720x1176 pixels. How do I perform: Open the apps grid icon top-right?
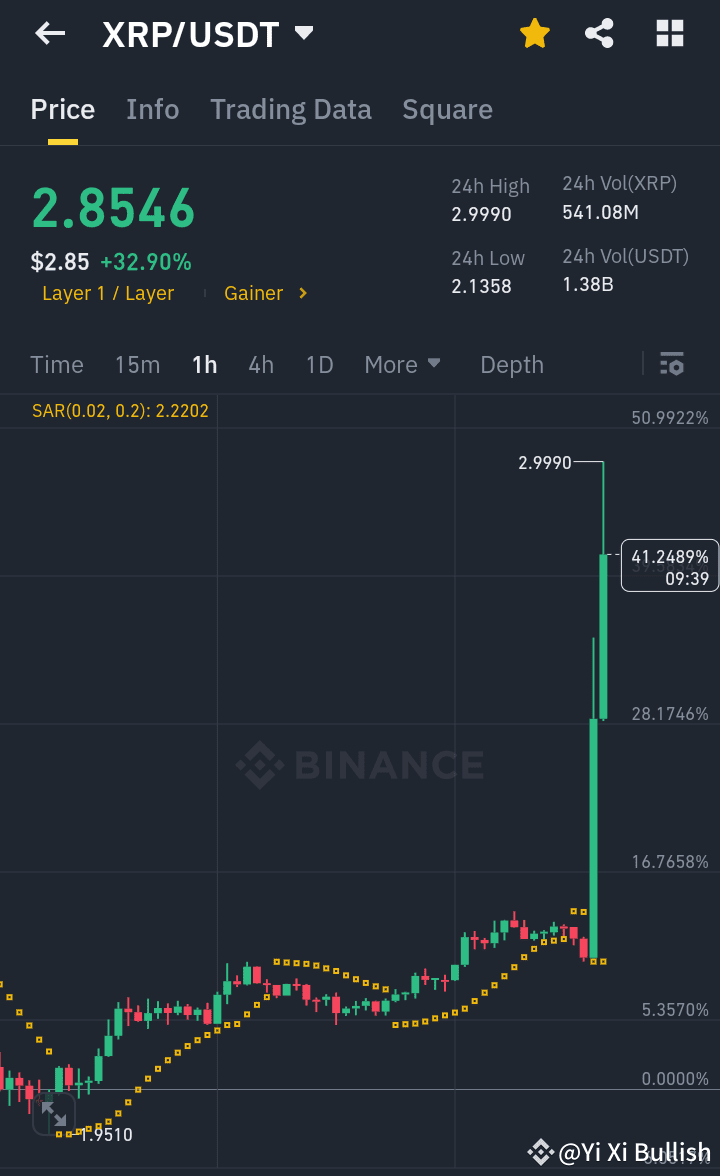click(668, 33)
